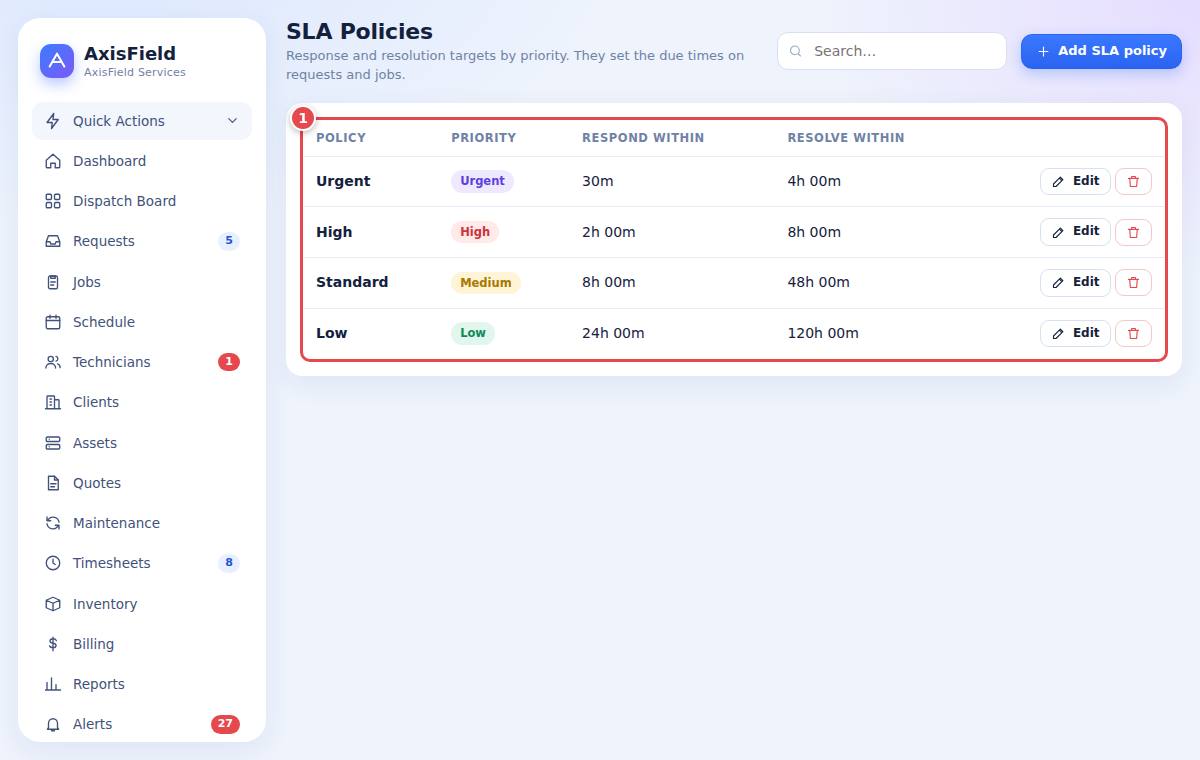The height and width of the screenshot is (760, 1200).
Task: Click the green Low priority tag
Action: pos(473,333)
